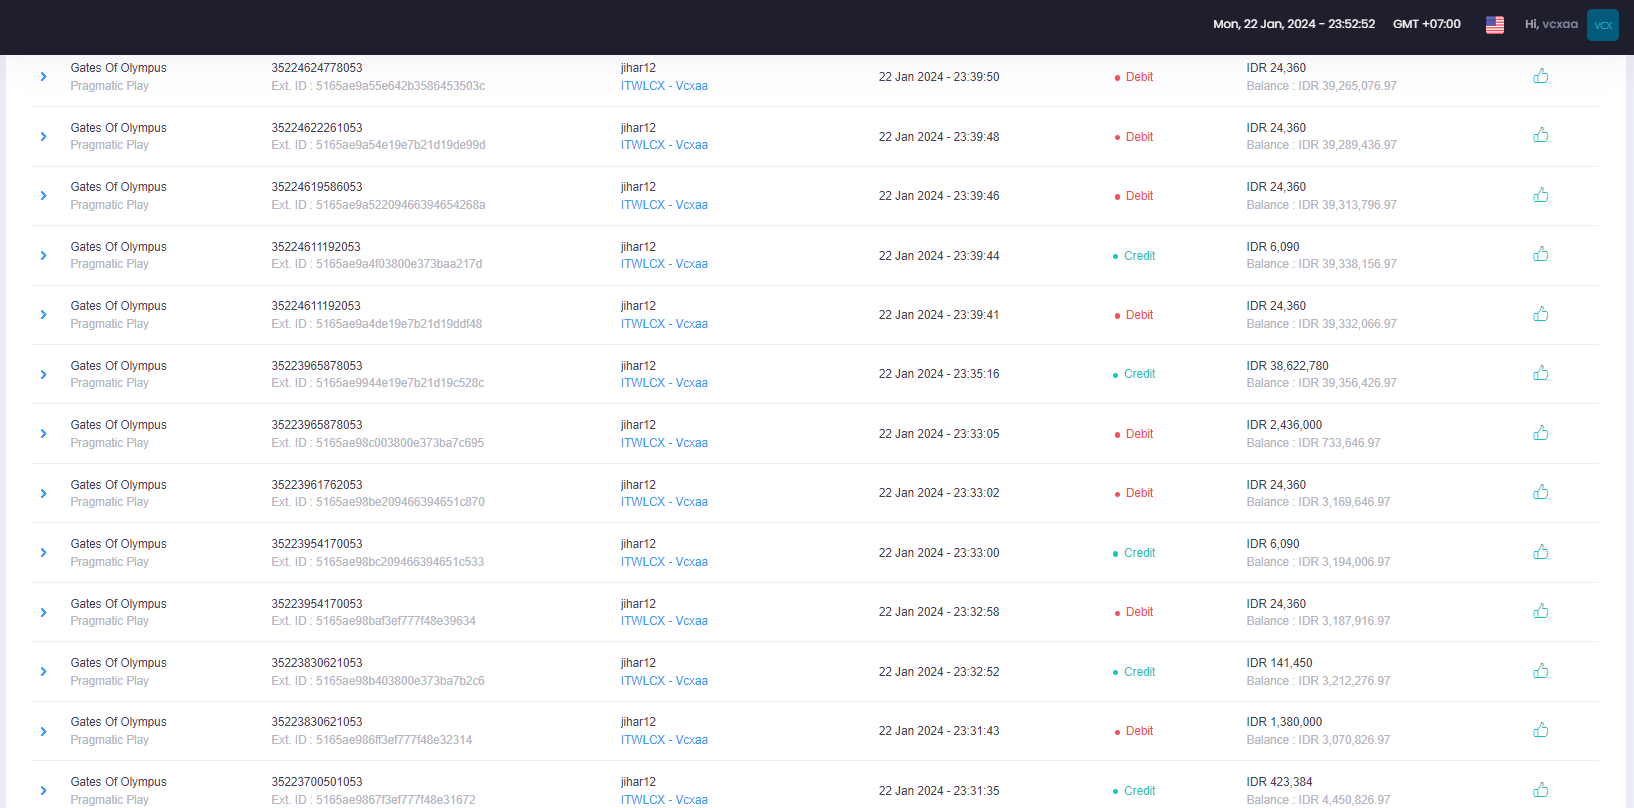Click thumbs-up icon in the IDR 38,622,780 row
The width and height of the screenshot is (1634, 808).
pyautogui.click(x=1541, y=373)
